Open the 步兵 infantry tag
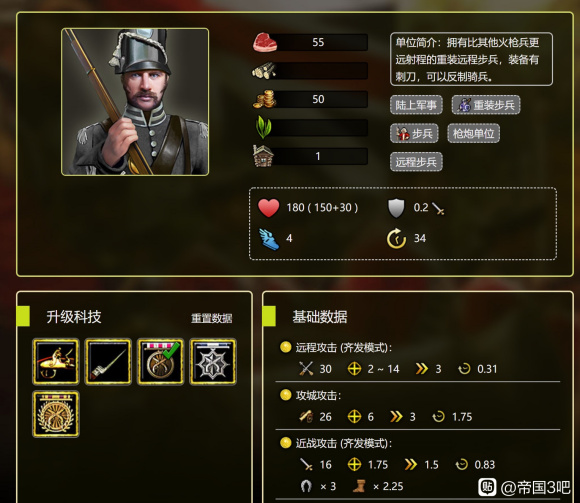 click(x=414, y=134)
